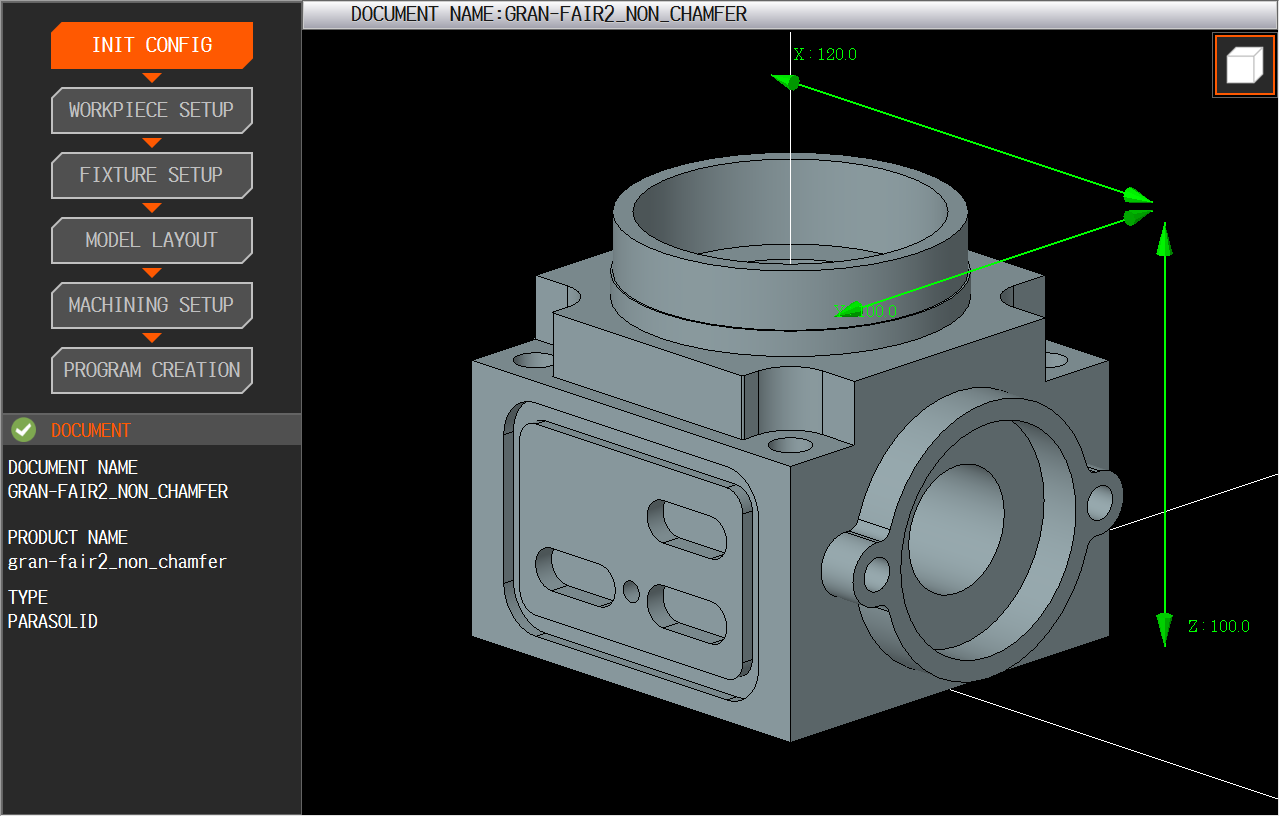Click the Z: 100.0 dimension label

[x=1218, y=626]
